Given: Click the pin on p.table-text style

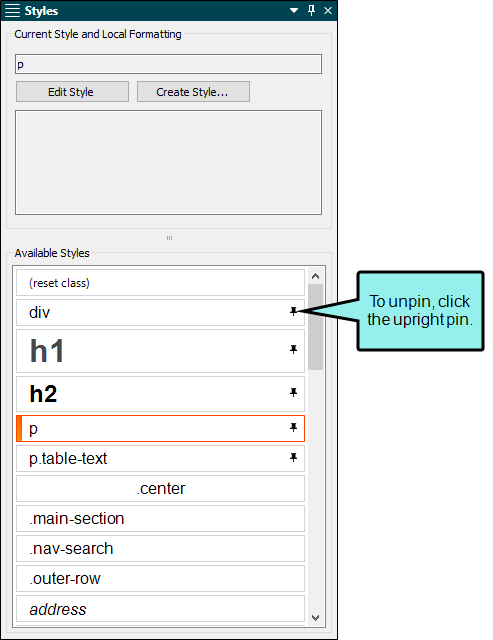Looking at the screenshot, I should (x=293, y=458).
